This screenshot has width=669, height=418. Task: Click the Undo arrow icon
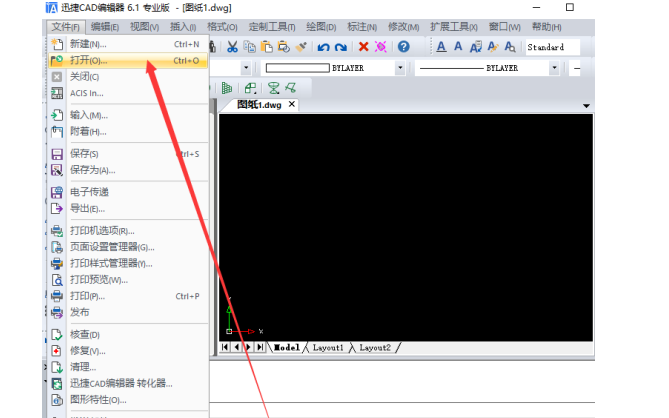click(x=322, y=47)
